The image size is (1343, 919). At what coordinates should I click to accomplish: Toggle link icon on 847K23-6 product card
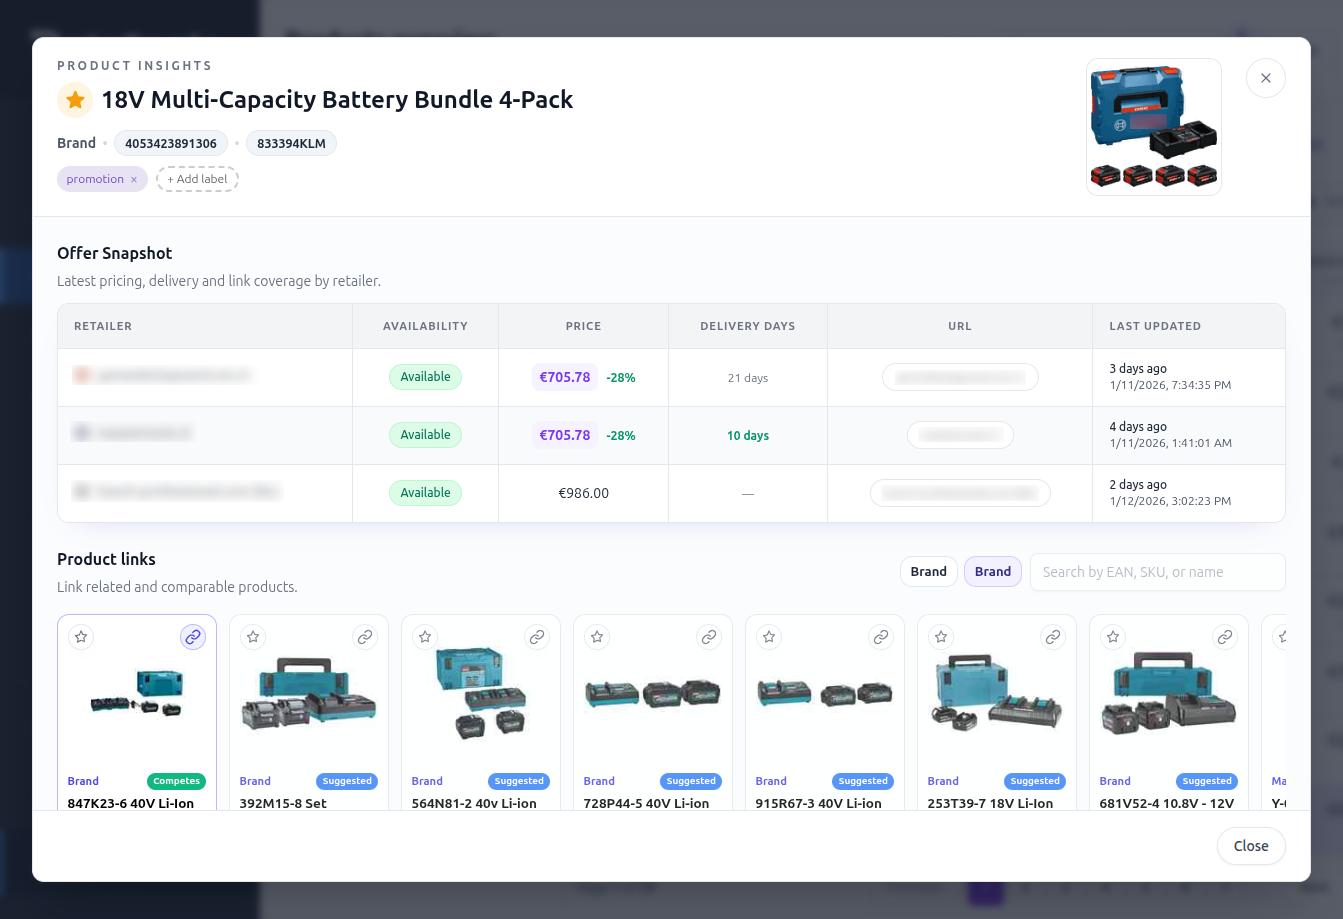coord(193,637)
